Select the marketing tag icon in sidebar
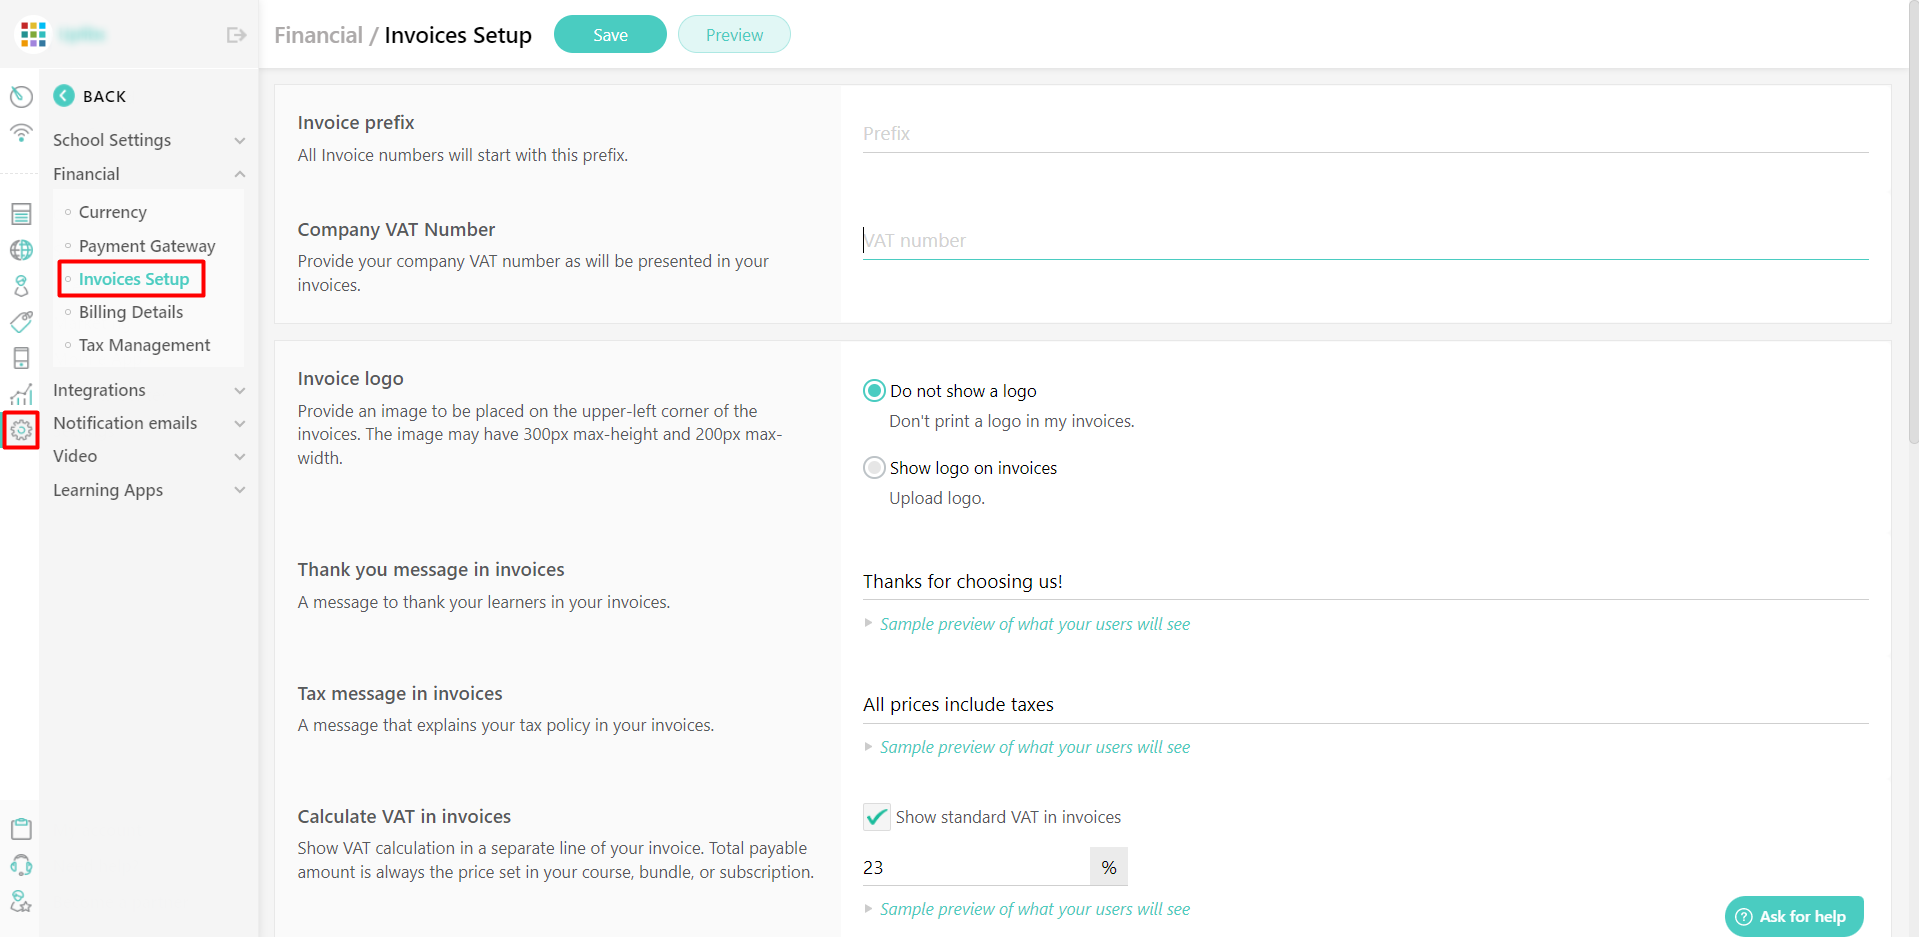Viewport: 1919px width, 937px height. click(x=21, y=321)
